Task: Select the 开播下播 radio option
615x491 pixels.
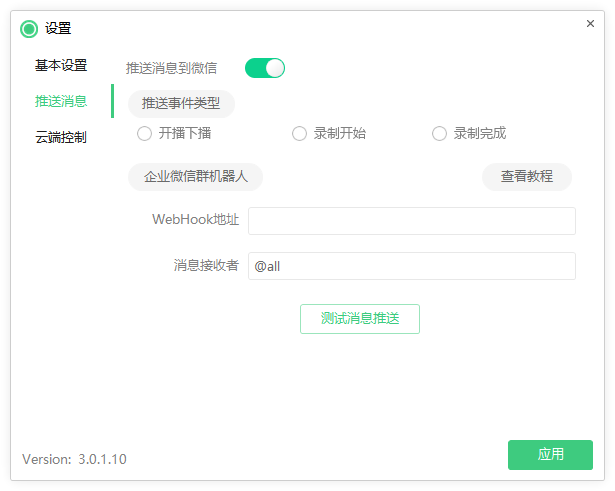Action: click(145, 134)
